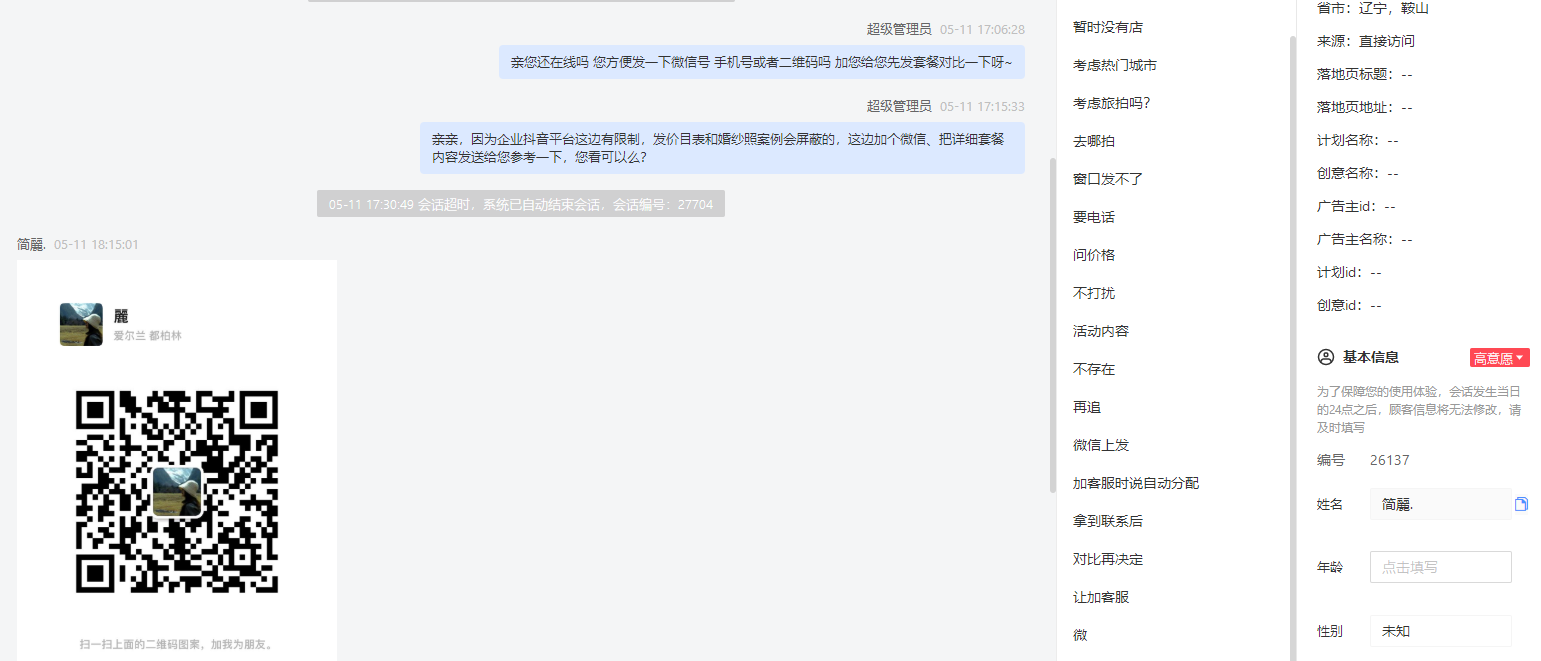Image resolution: width=1541 pixels, height=661 pixels.
Task: Click the 姓名 field showing 简麗.
Action: click(x=1440, y=504)
